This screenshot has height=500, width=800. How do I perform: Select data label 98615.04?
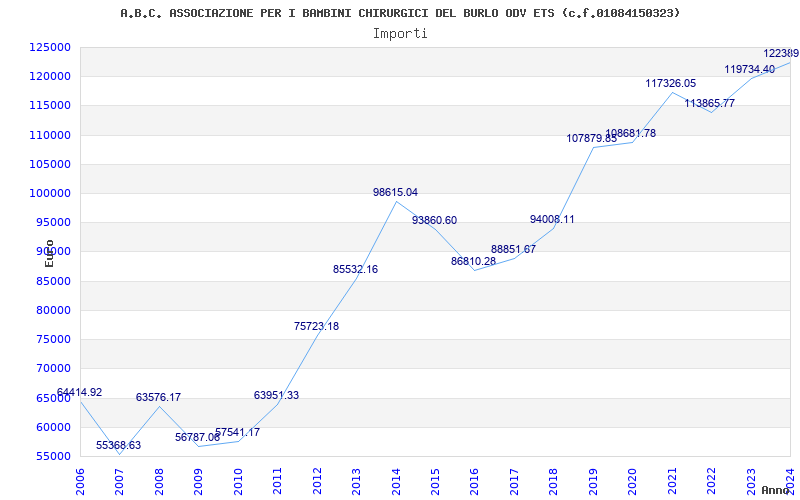(395, 192)
